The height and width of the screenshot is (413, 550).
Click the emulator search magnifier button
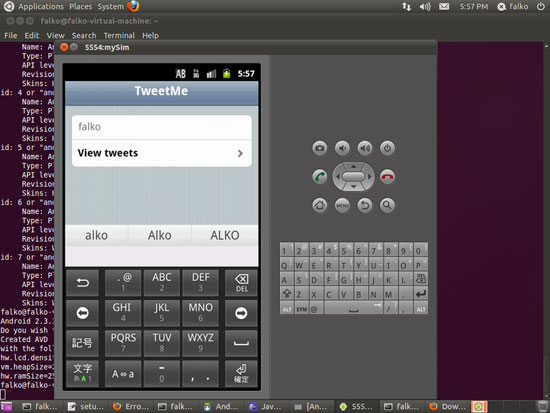point(387,205)
